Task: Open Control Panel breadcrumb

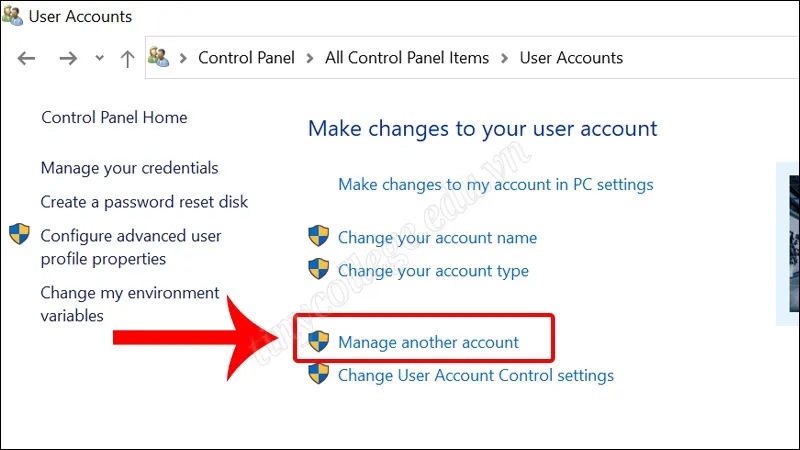Action: 246,58
